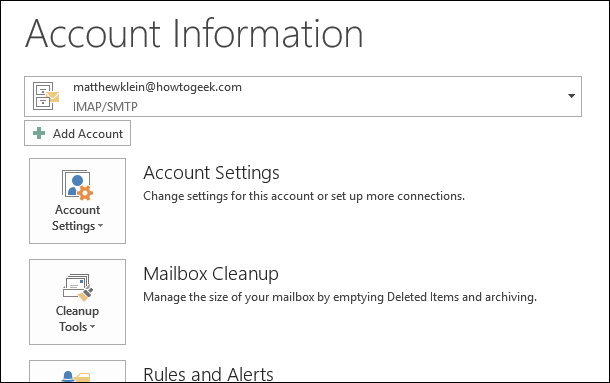Image resolution: width=610 pixels, height=383 pixels.
Task: Click 'Change settings for this account' description
Action: click(x=304, y=196)
